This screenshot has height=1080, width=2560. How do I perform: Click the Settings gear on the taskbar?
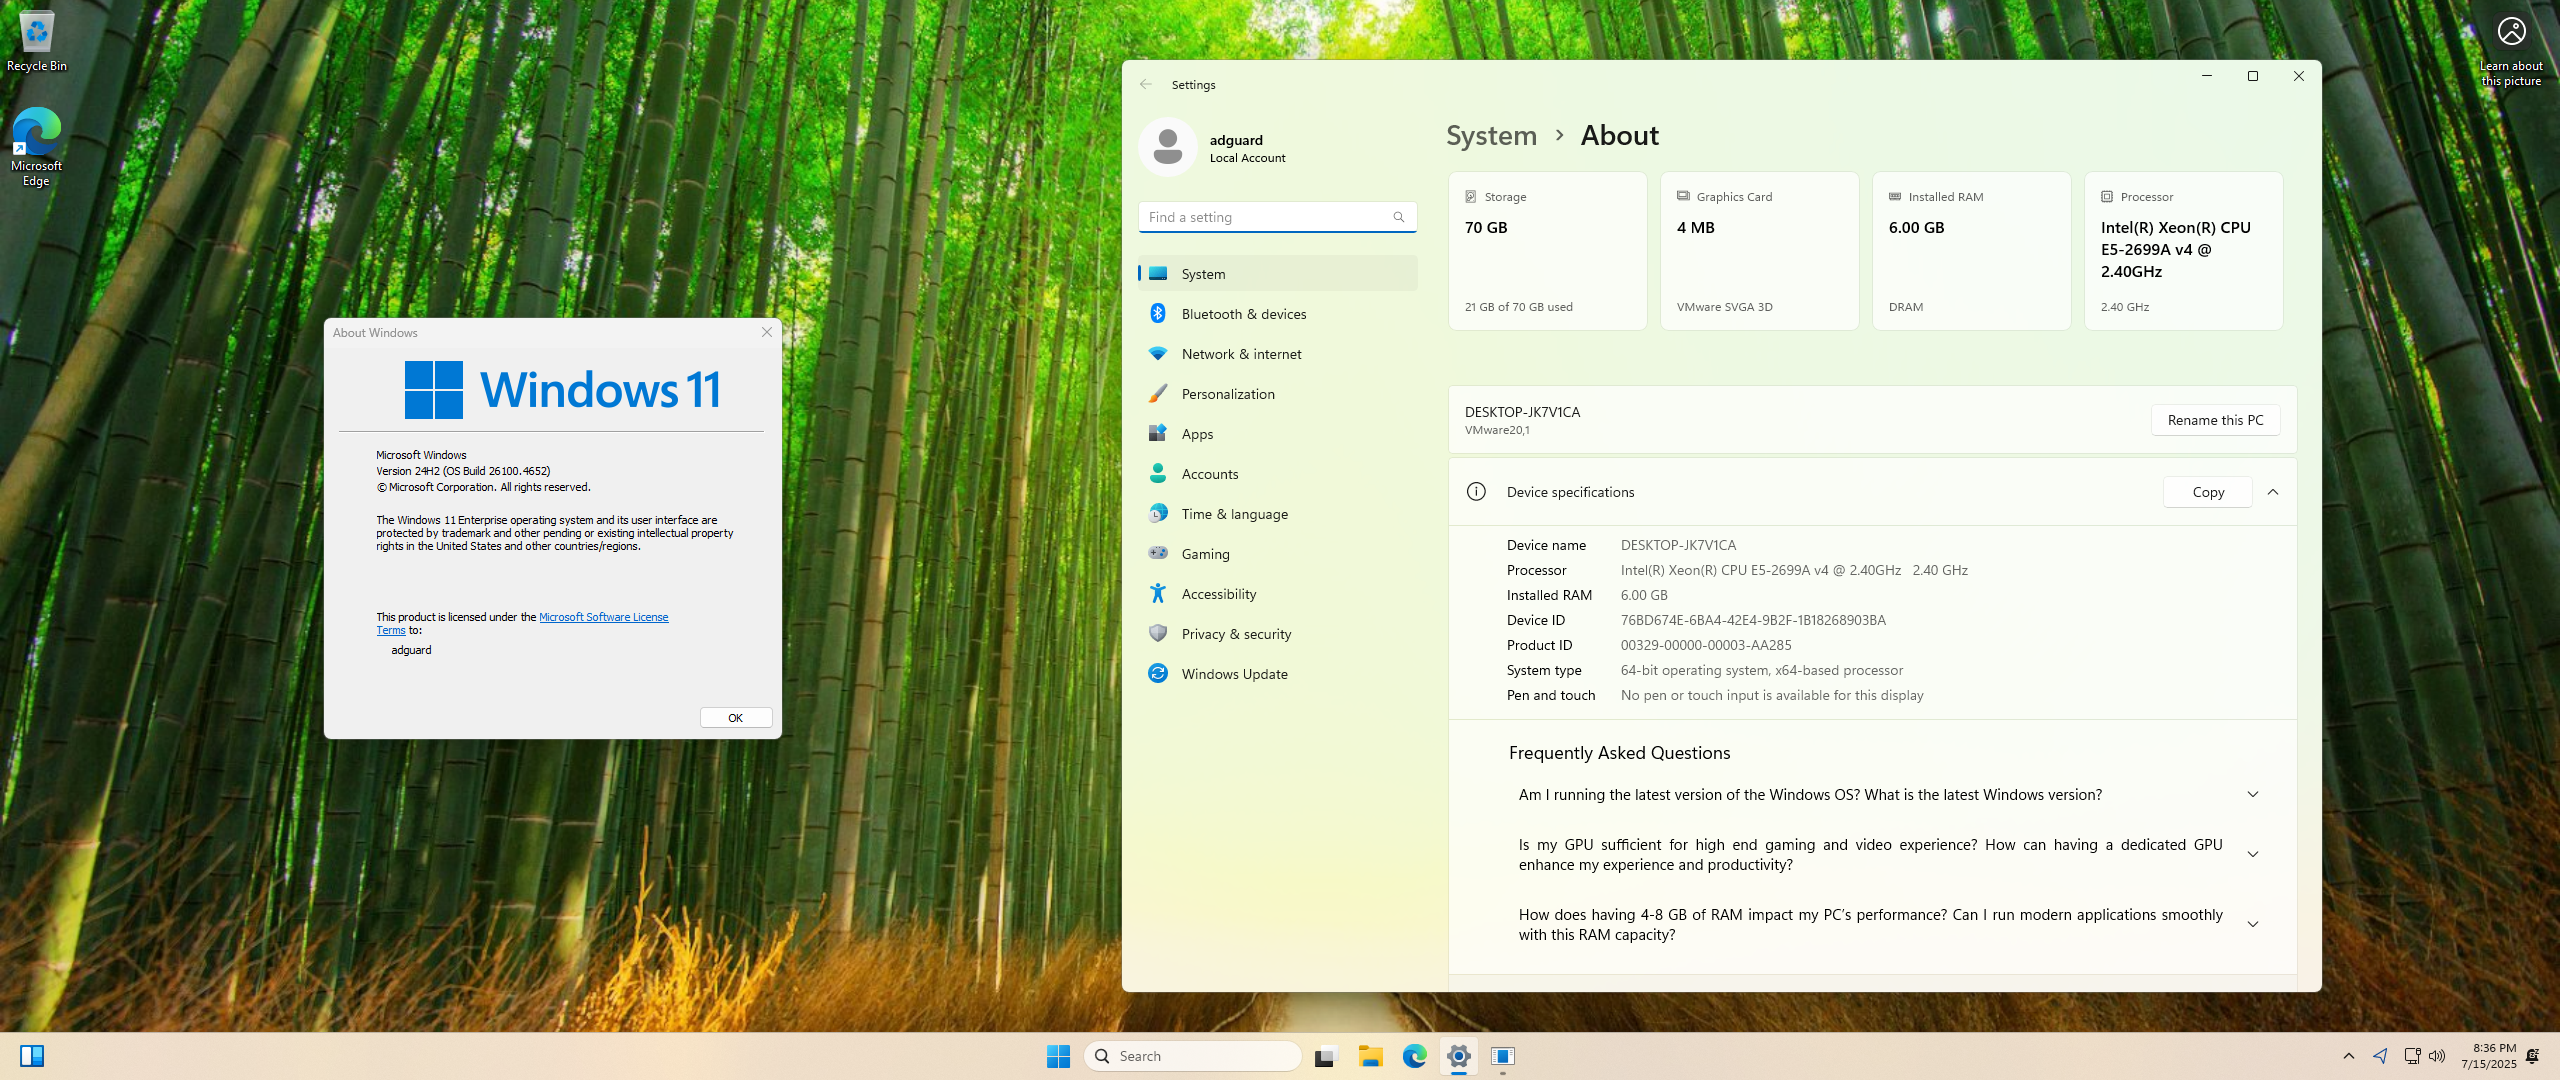point(1459,1056)
